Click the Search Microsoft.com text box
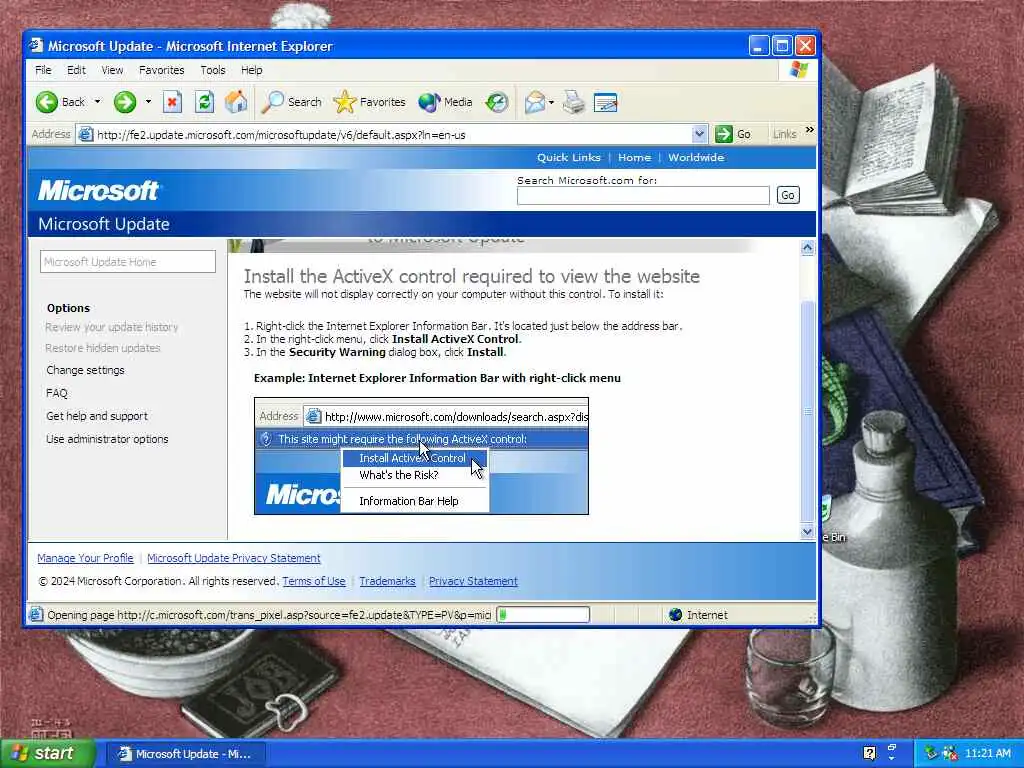Viewport: 1024px width, 768px height. [643, 195]
